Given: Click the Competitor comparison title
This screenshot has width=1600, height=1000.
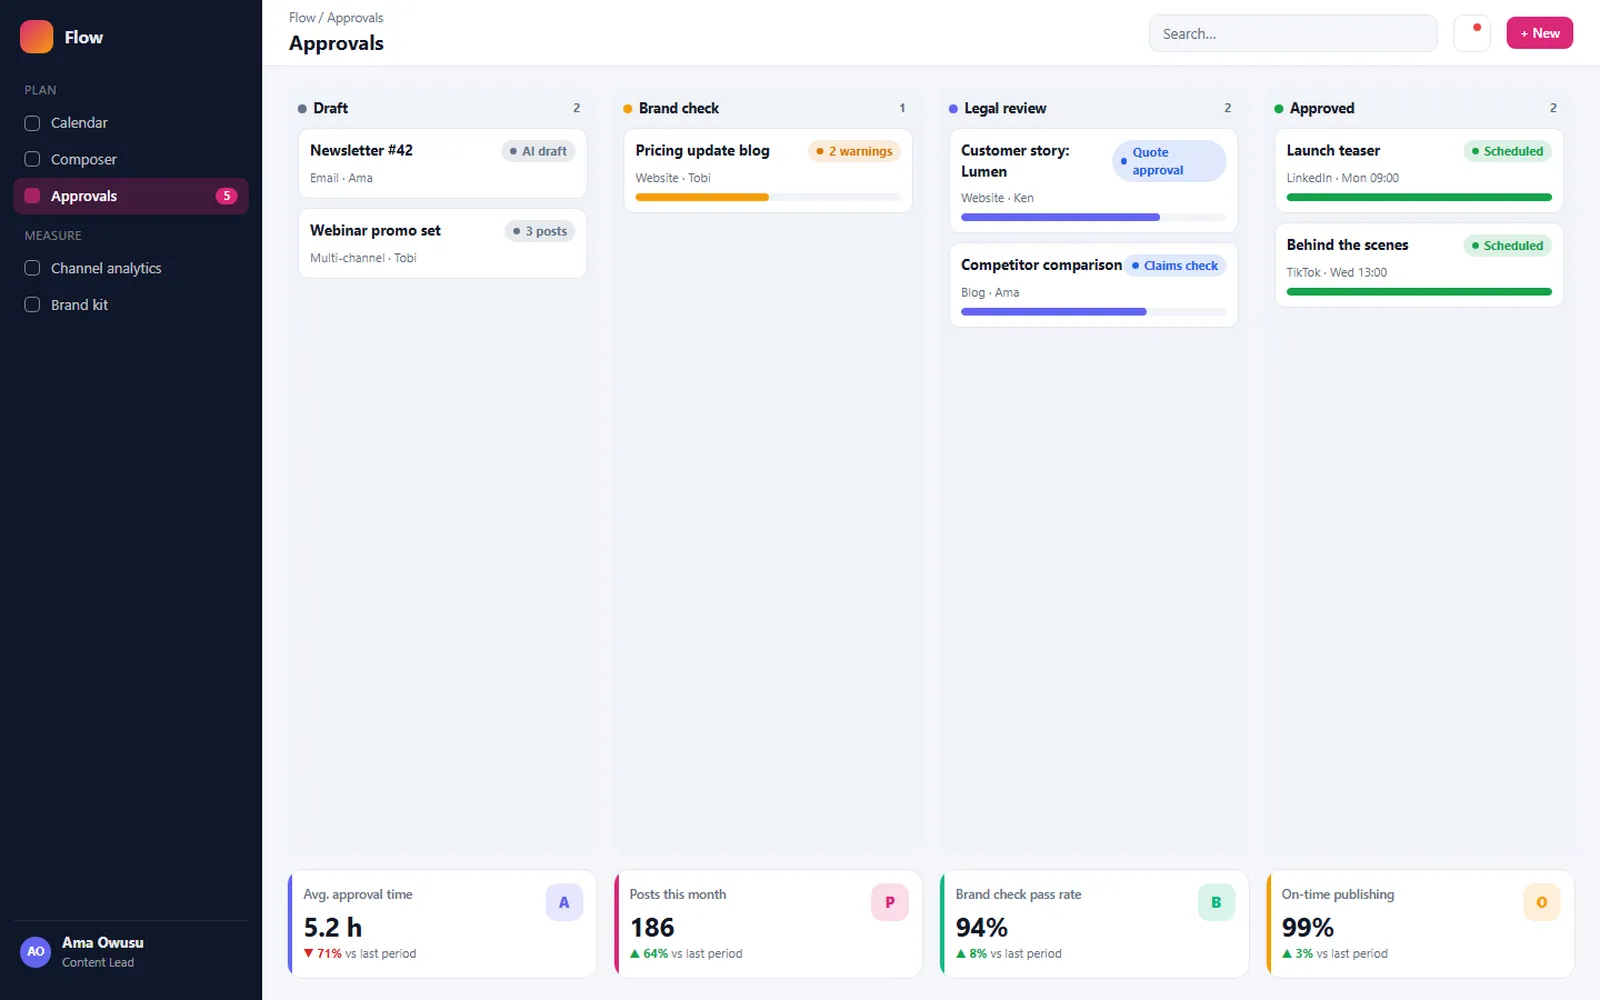Looking at the screenshot, I should [x=1041, y=265].
